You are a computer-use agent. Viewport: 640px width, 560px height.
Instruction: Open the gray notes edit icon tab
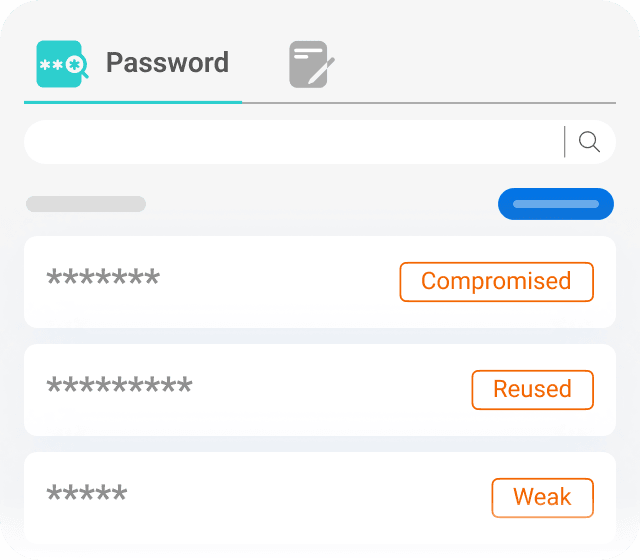pyautogui.click(x=311, y=64)
